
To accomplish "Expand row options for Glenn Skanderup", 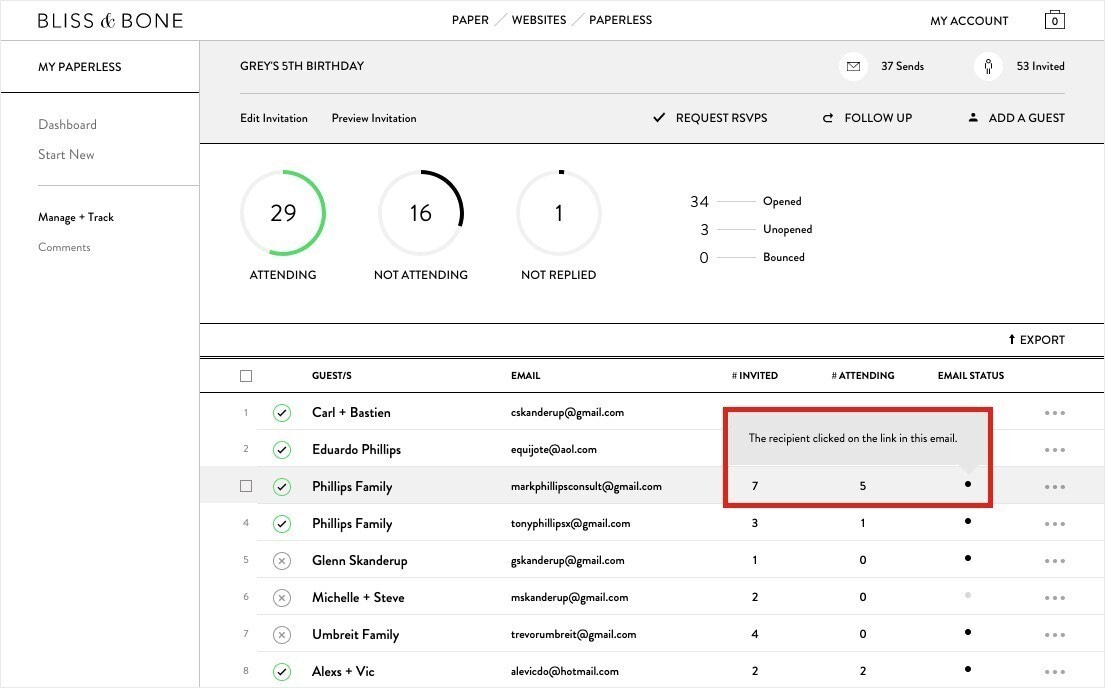I will click(1054, 561).
